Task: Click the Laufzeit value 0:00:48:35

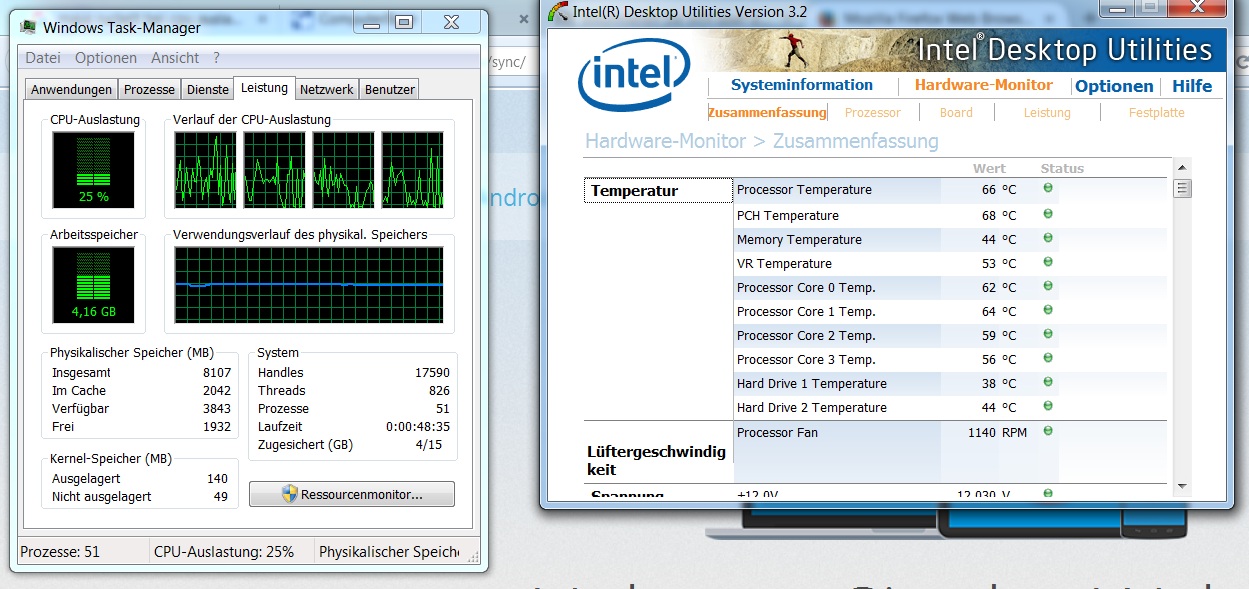Action: coord(417,426)
